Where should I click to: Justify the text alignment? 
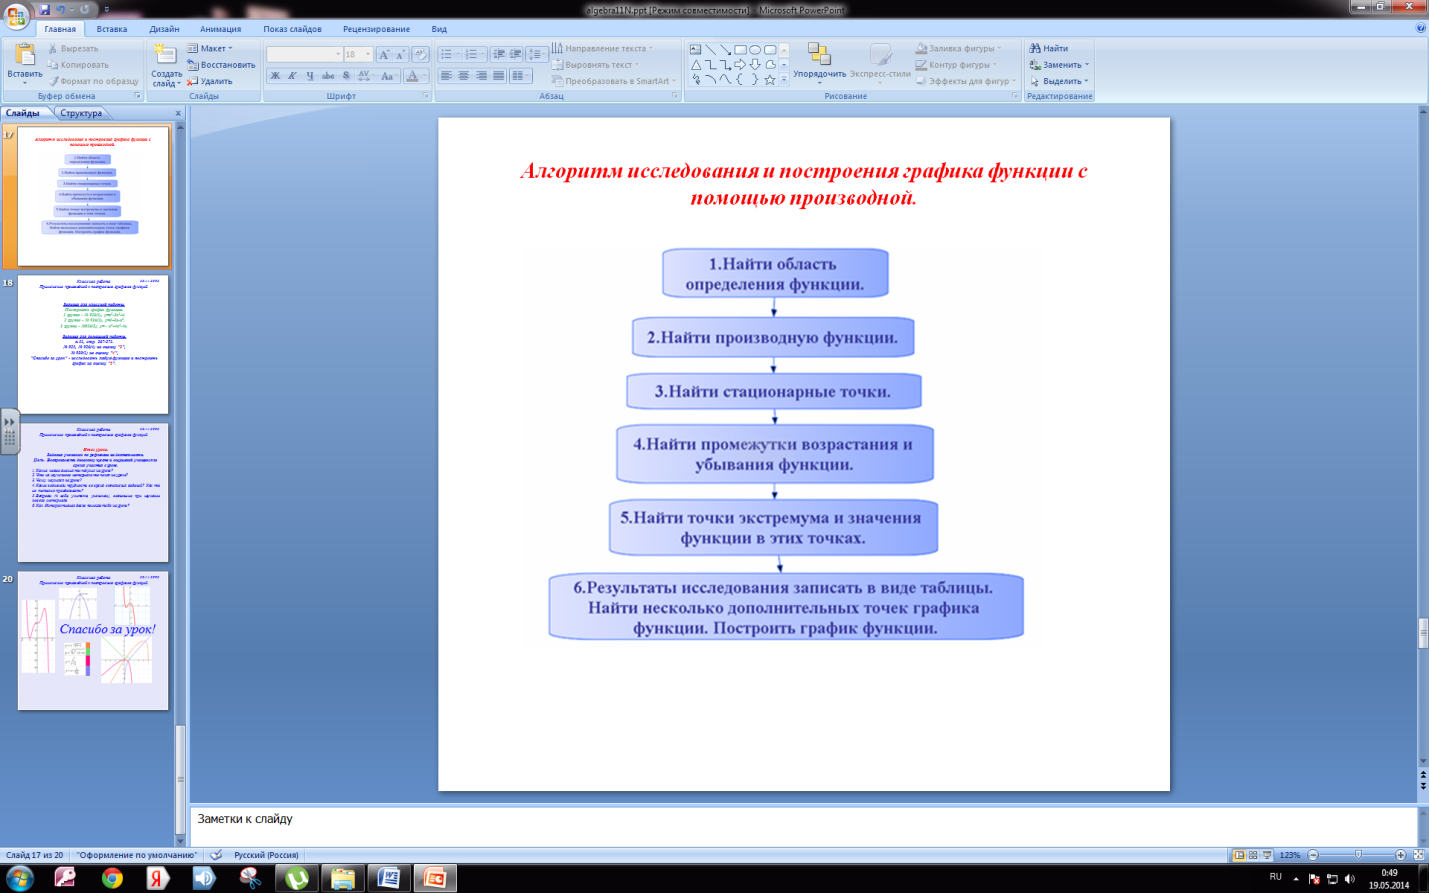pyautogui.click(x=498, y=76)
